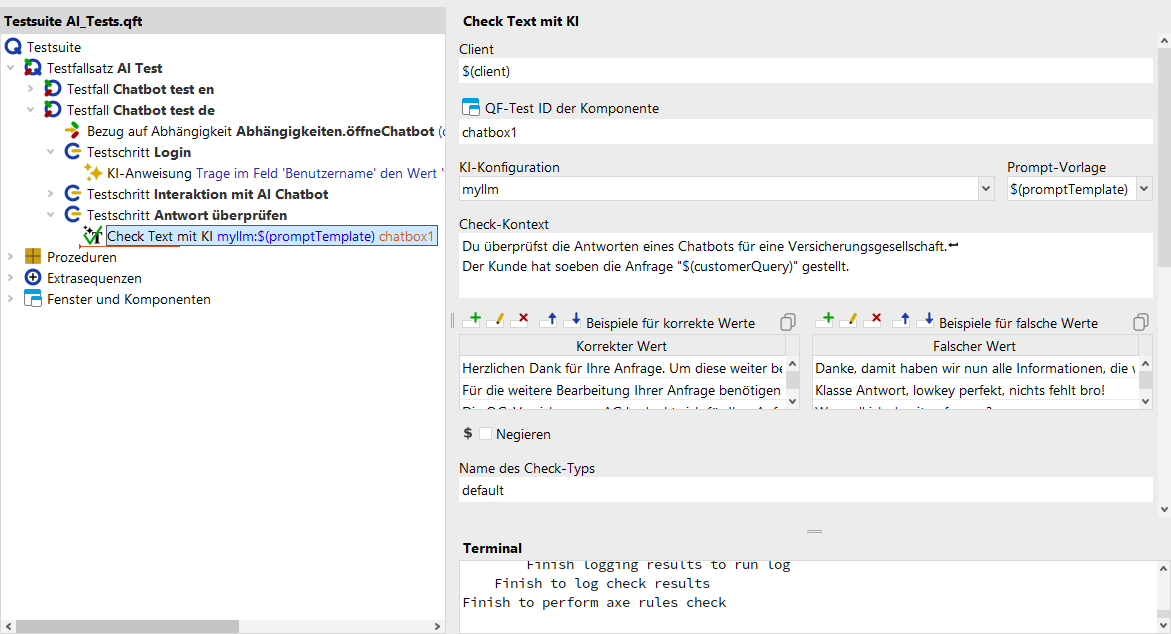Collapse Testschritt Antwort überprüfen node

coord(50,214)
